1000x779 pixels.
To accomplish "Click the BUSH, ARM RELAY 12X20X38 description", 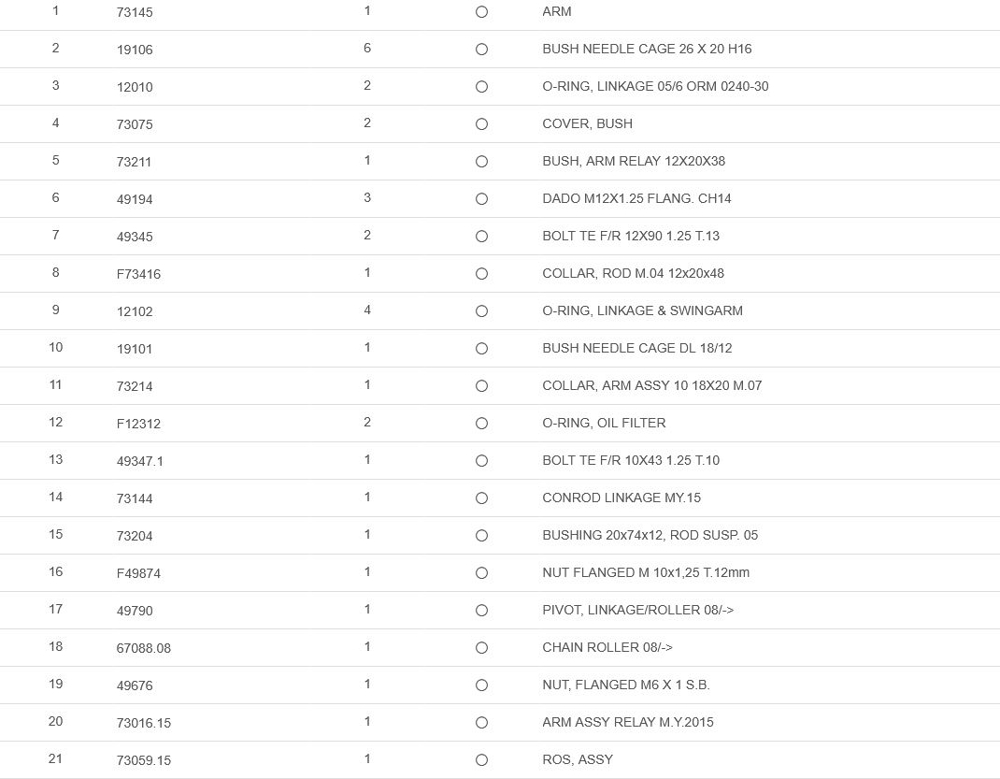I will click(633, 161).
